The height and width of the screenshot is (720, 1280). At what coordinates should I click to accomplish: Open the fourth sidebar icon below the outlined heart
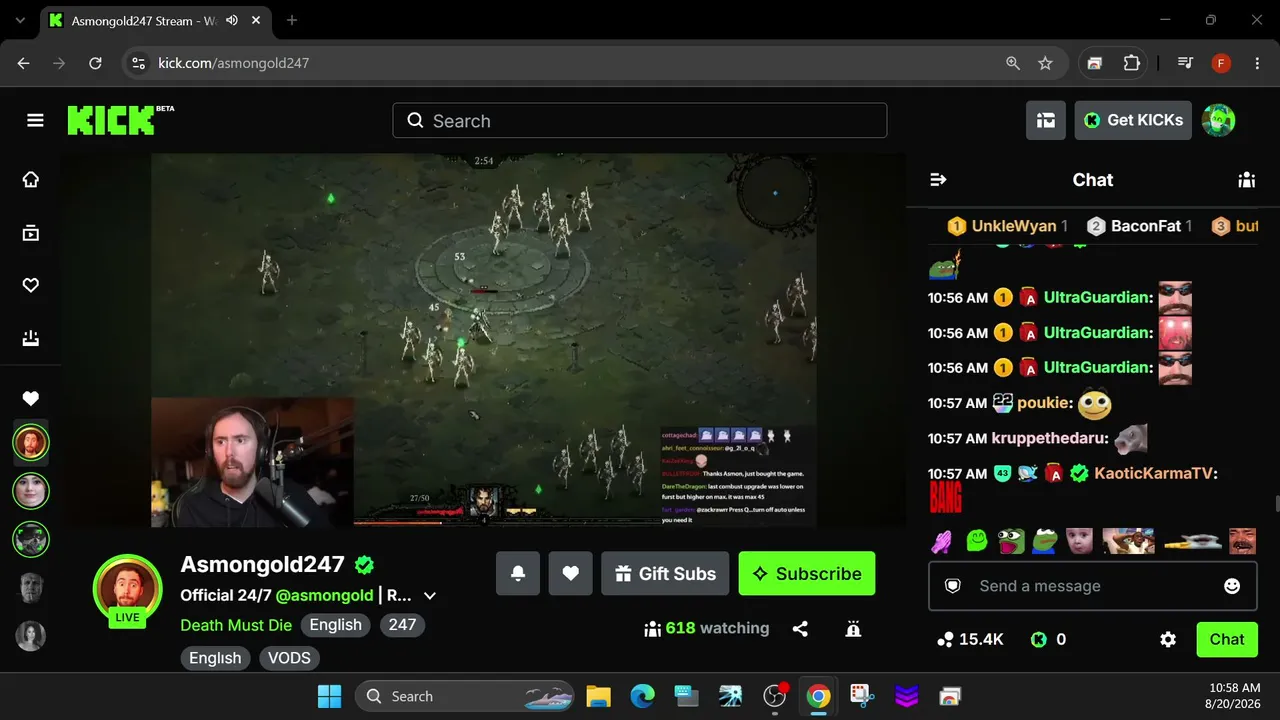click(x=31, y=338)
